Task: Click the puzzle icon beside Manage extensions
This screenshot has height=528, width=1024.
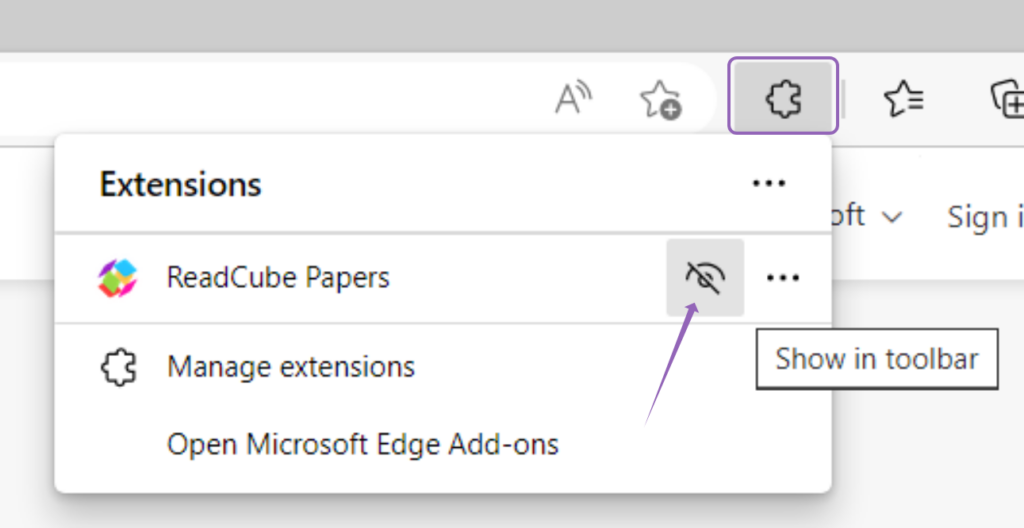Action: (x=117, y=367)
